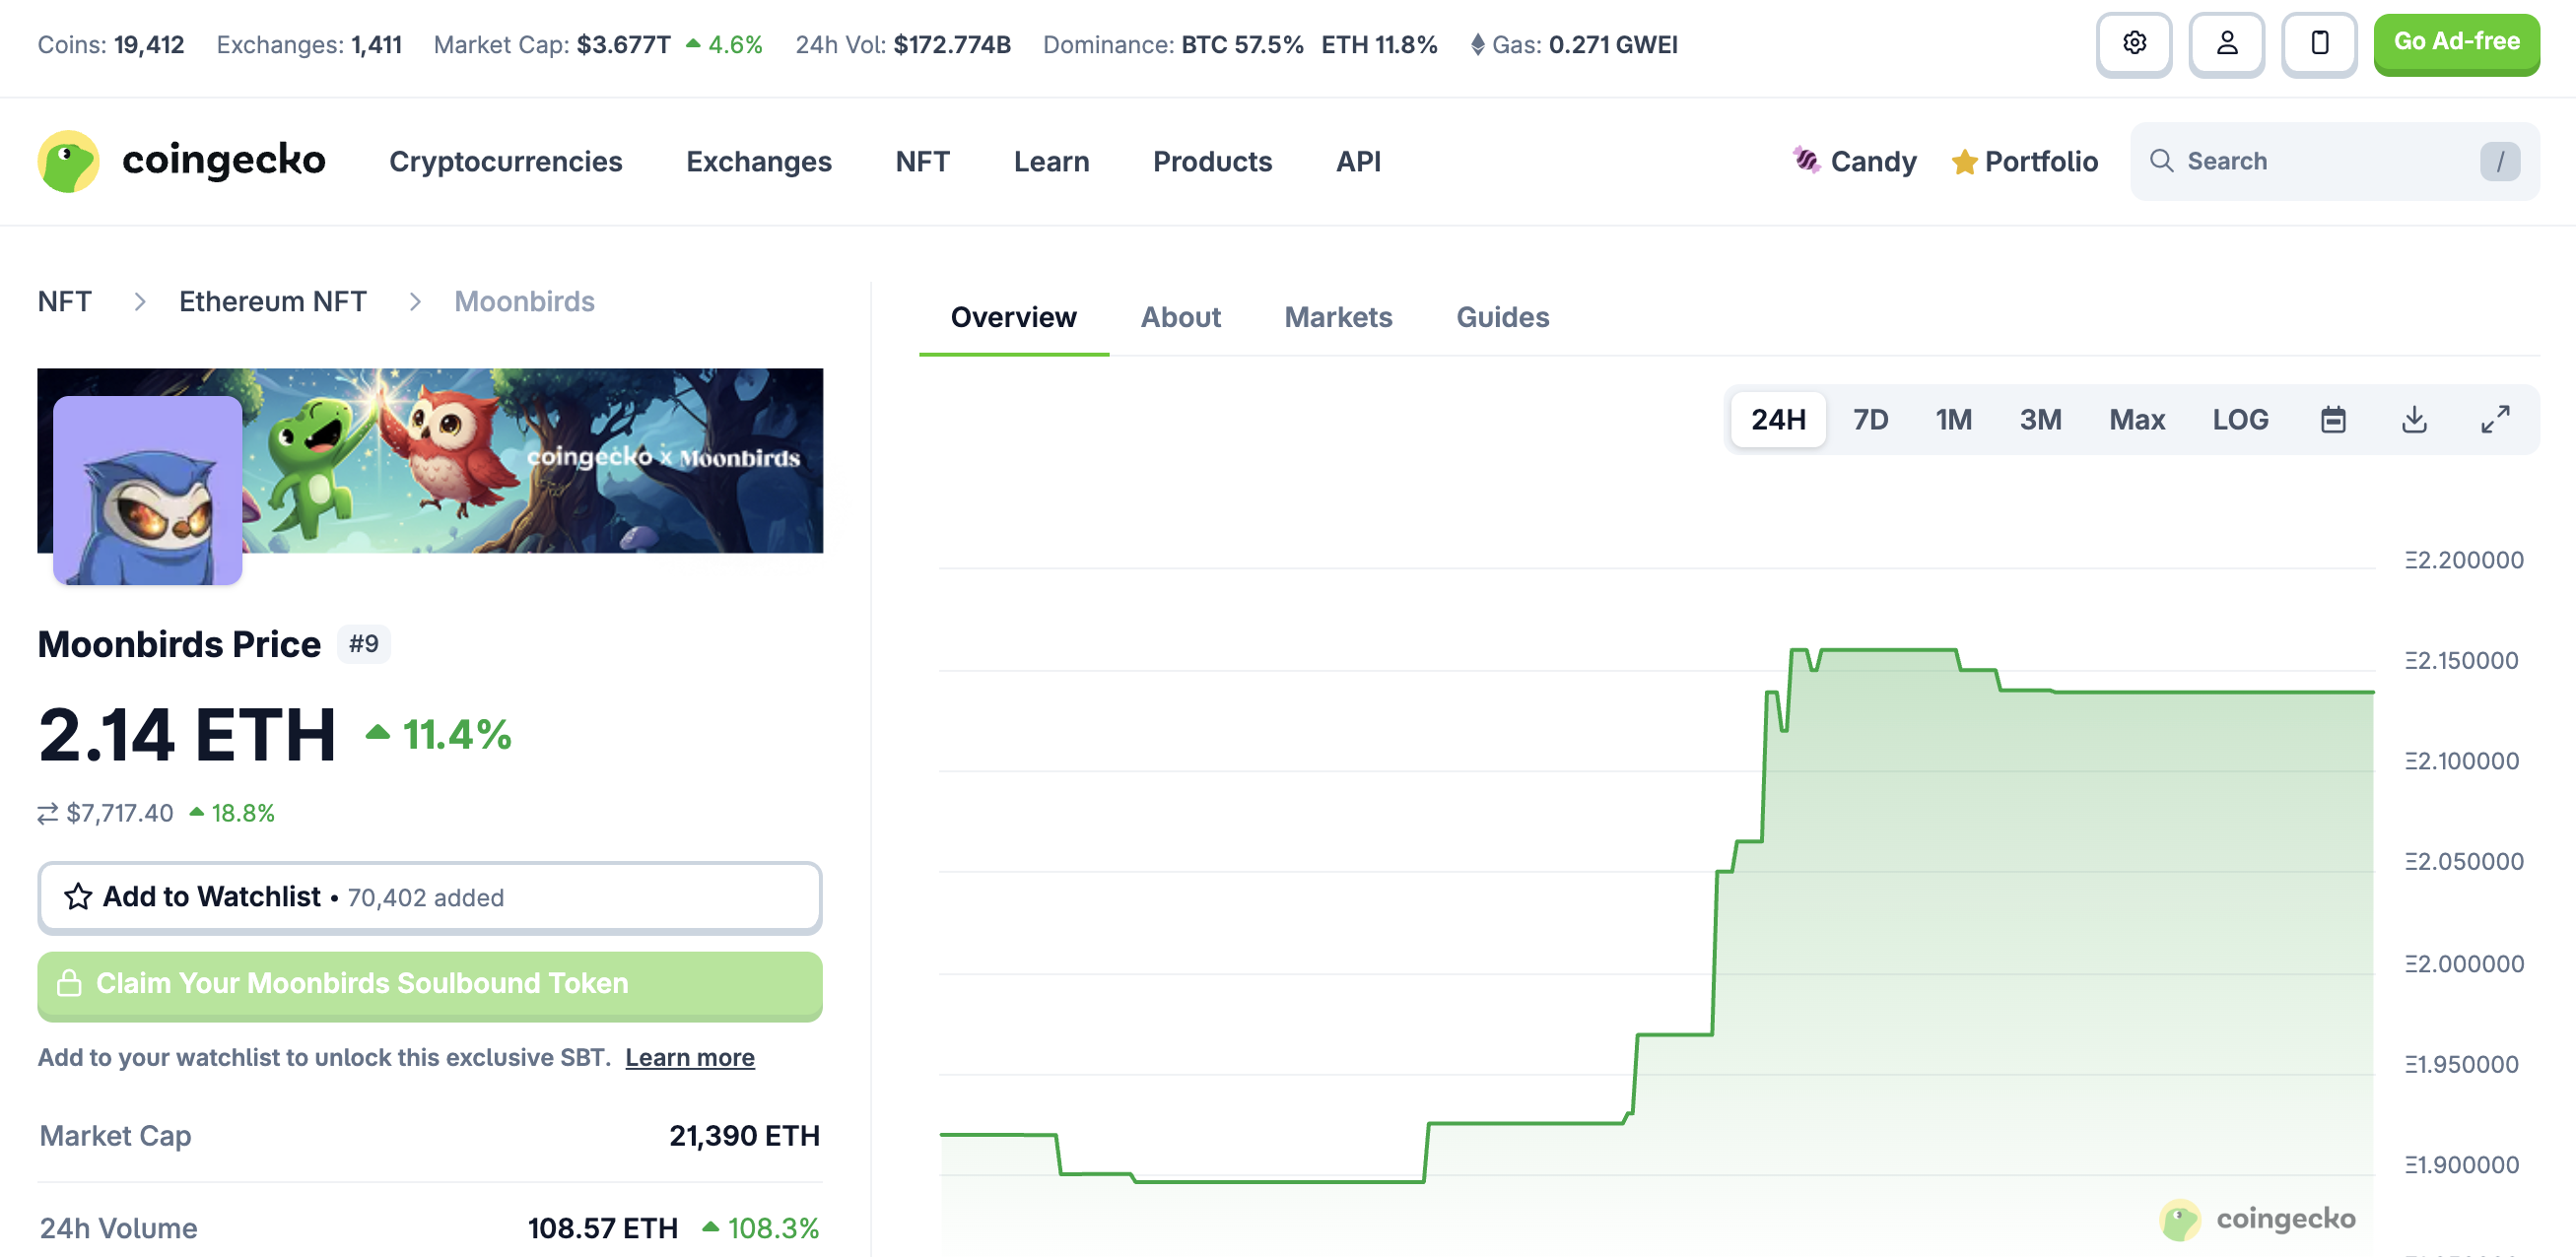The width and height of the screenshot is (2576, 1257).
Task: Click the price conversion swap arrows icon
Action: (x=47, y=814)
